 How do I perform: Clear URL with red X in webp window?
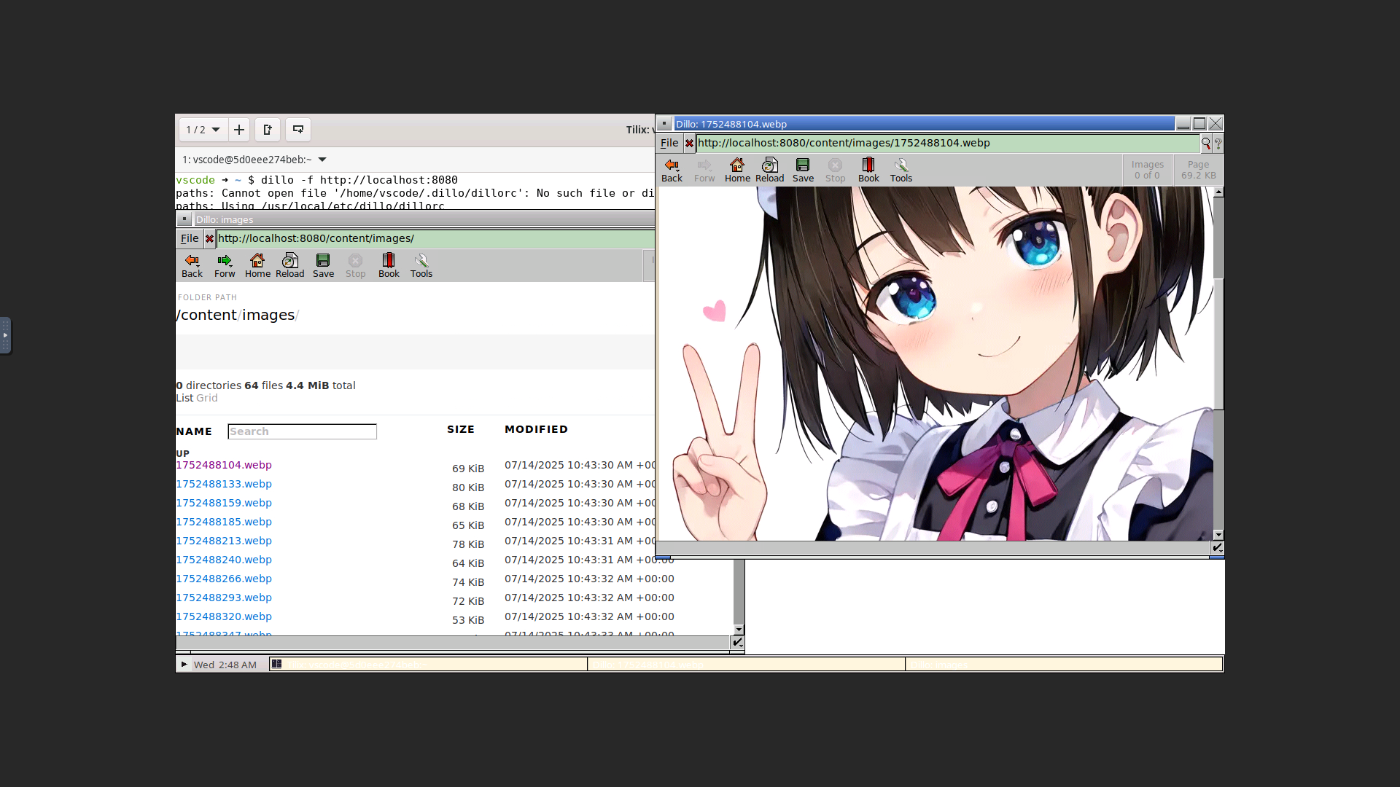[x=689, y=143]
